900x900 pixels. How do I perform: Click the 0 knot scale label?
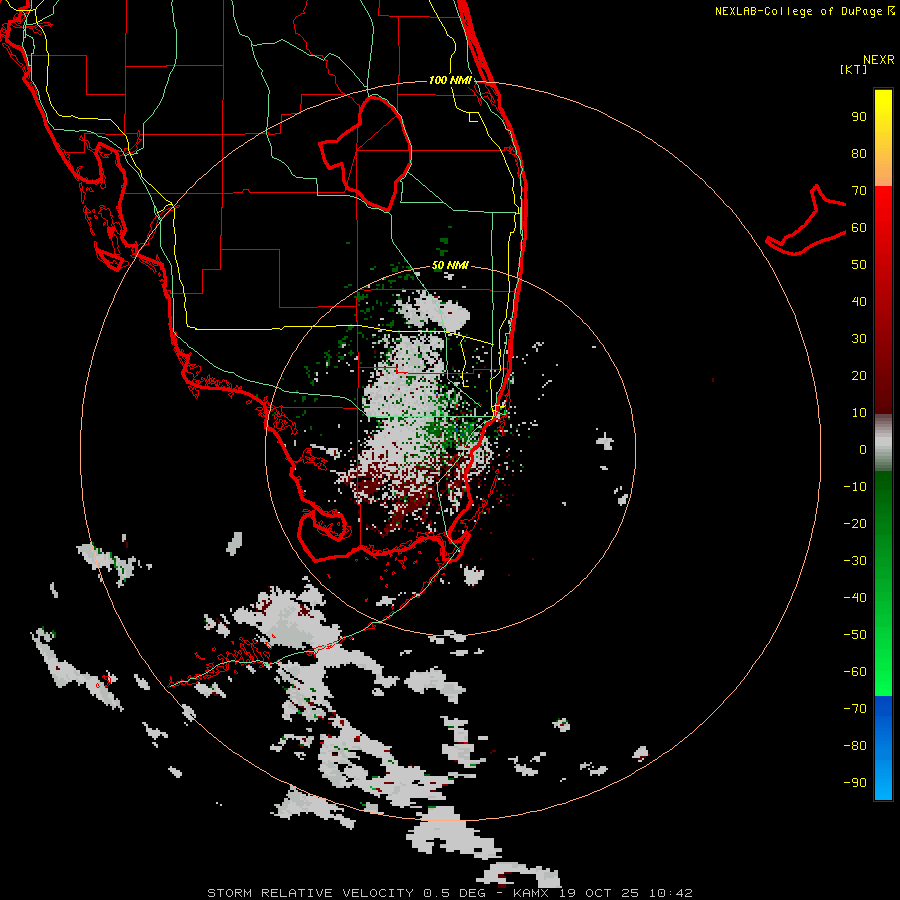[x=863, y=449]
